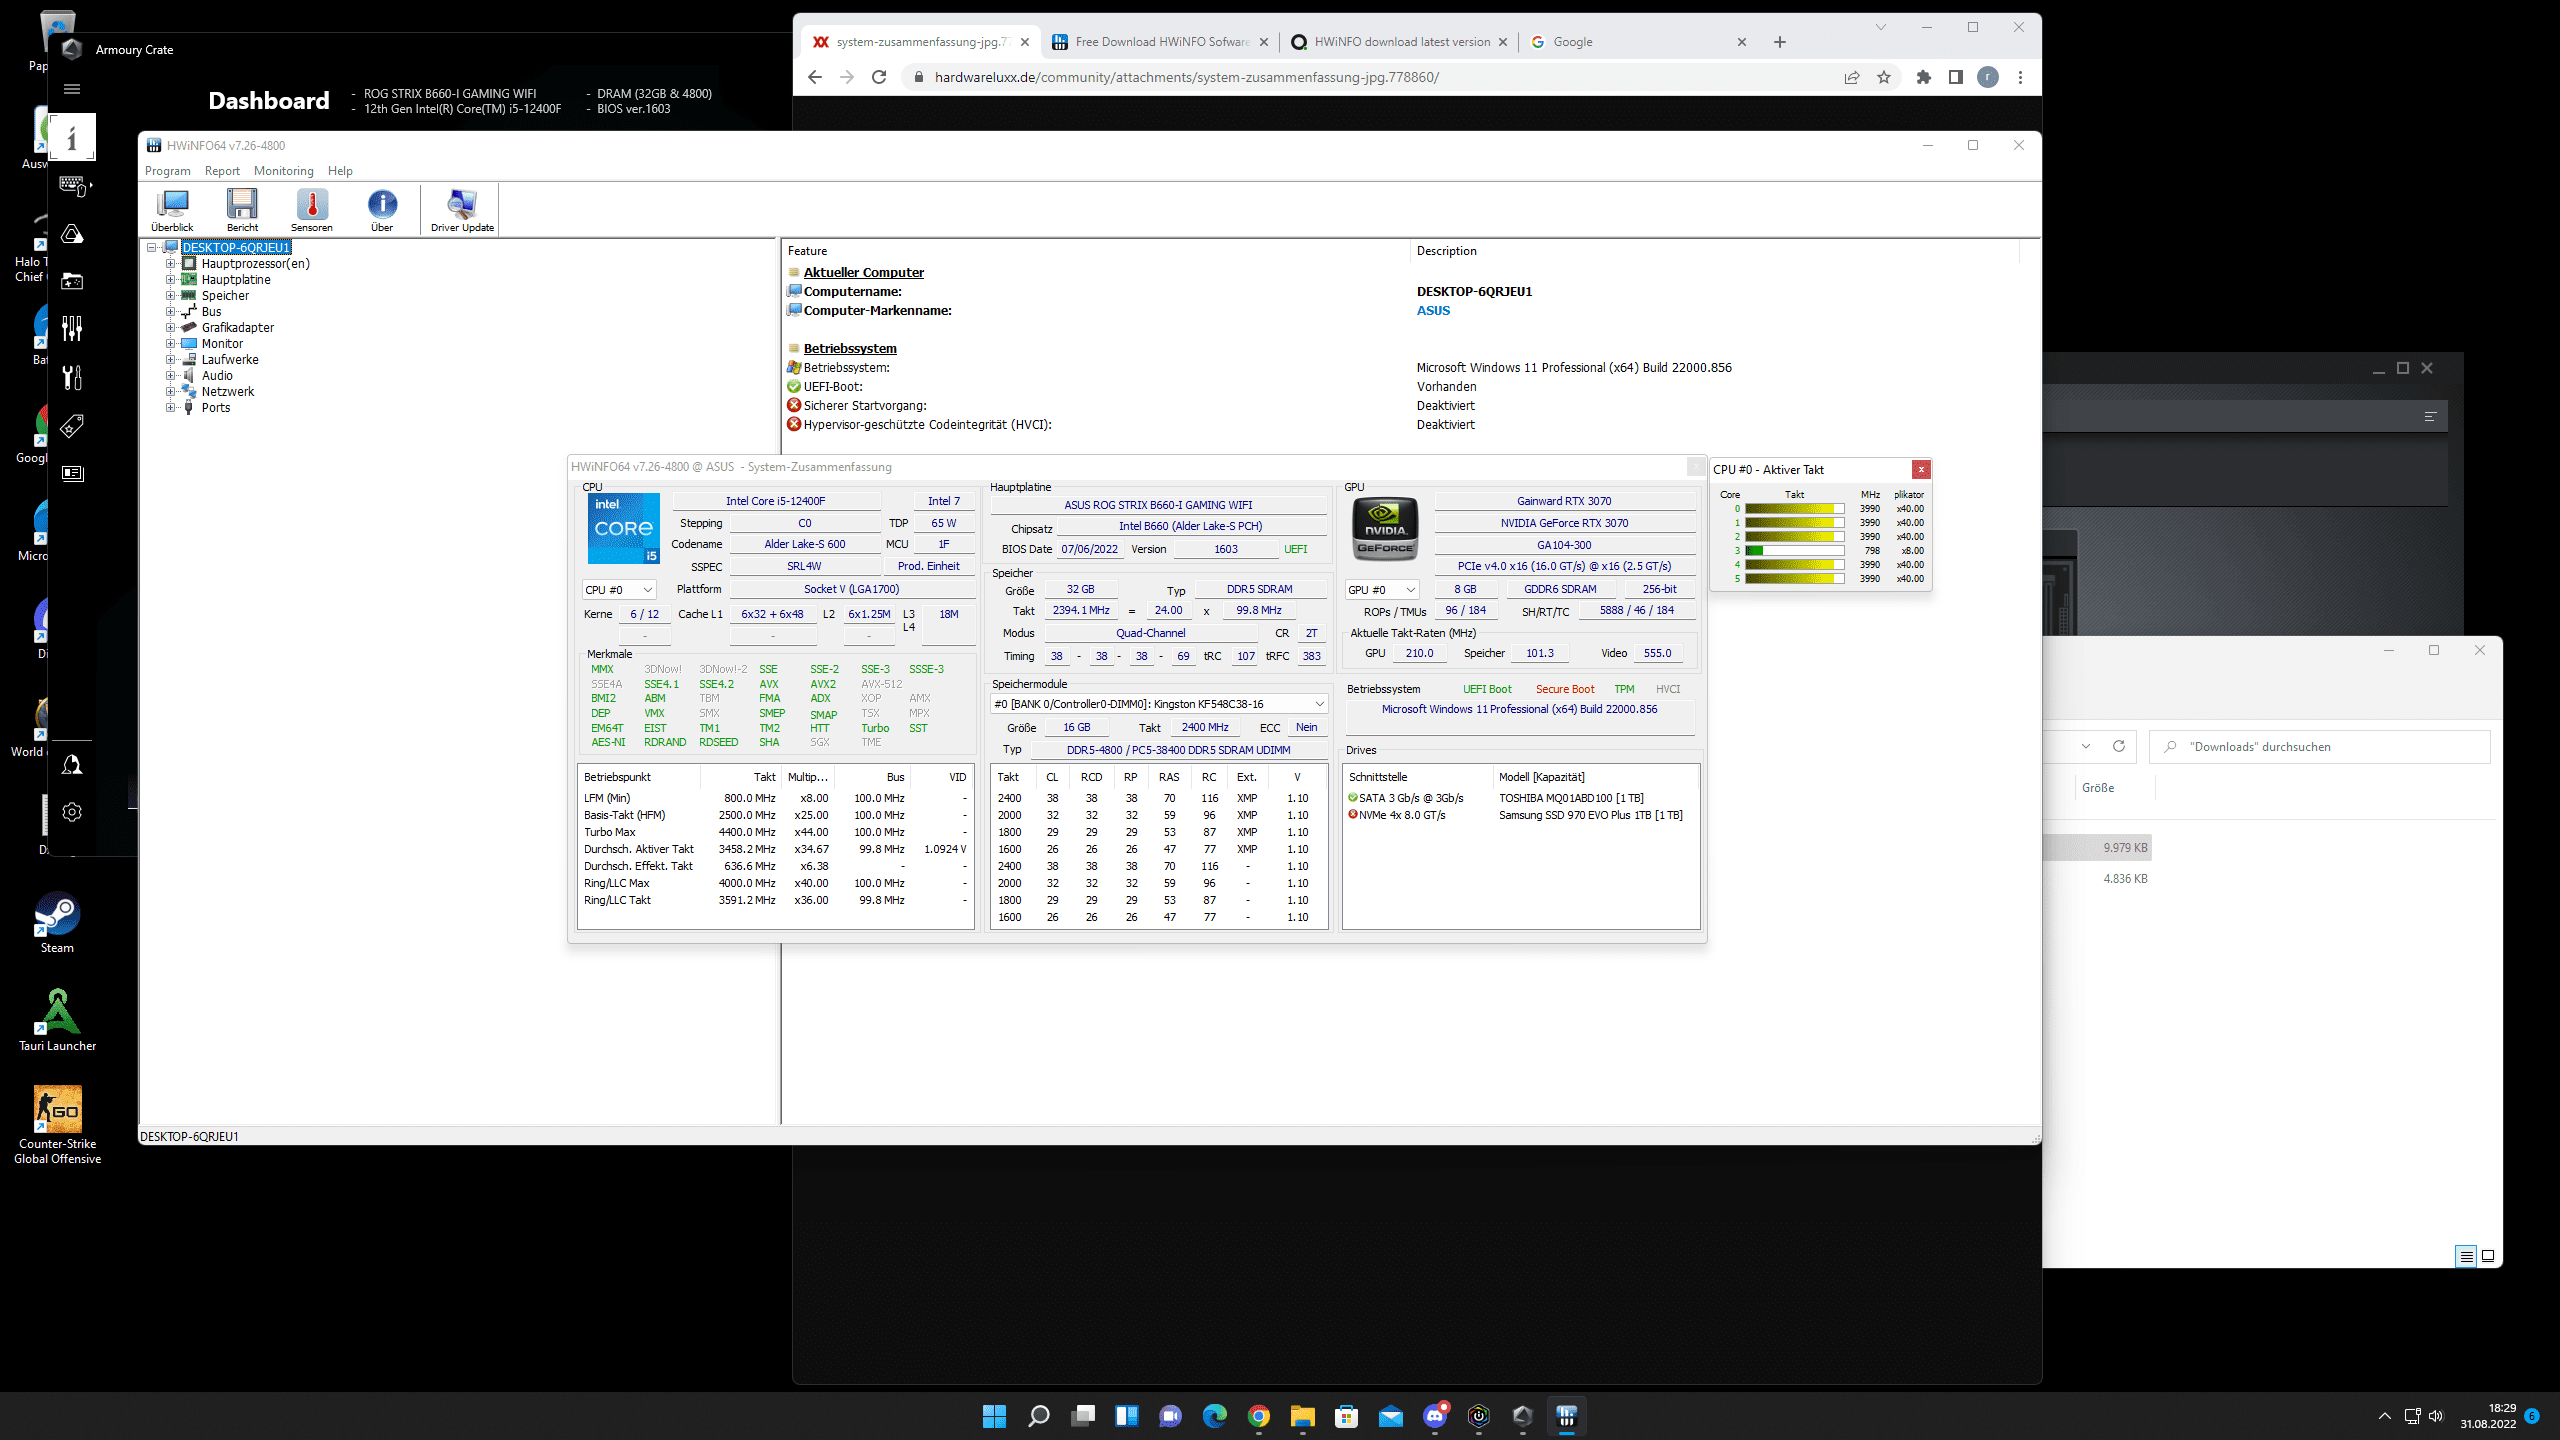Viewport: 2560px width, 1440px height.
Task: Click the share icon in Chrome address bar
Action: click(1852, 77)
